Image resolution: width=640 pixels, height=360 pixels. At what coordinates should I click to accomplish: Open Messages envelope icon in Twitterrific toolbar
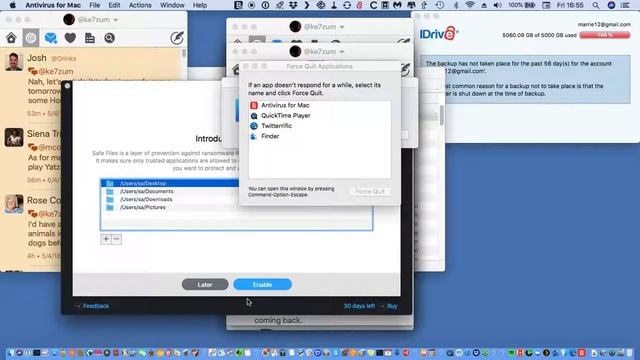point(51,38)
